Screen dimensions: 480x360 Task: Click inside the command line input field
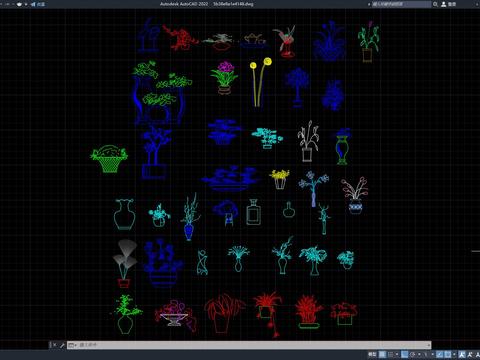point(253,345)
